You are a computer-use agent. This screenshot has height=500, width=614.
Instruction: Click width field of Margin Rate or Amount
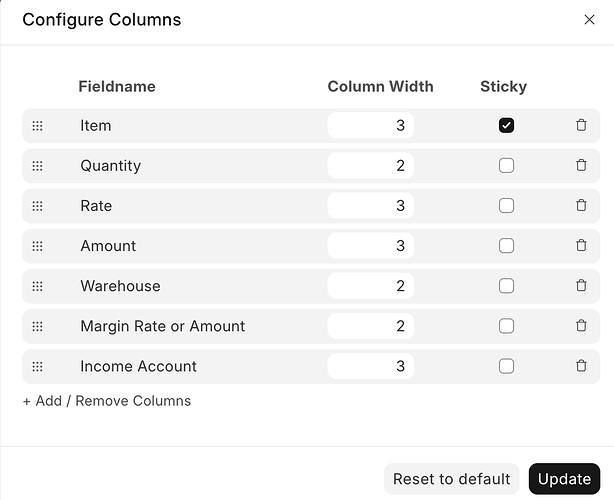[370, 326]
